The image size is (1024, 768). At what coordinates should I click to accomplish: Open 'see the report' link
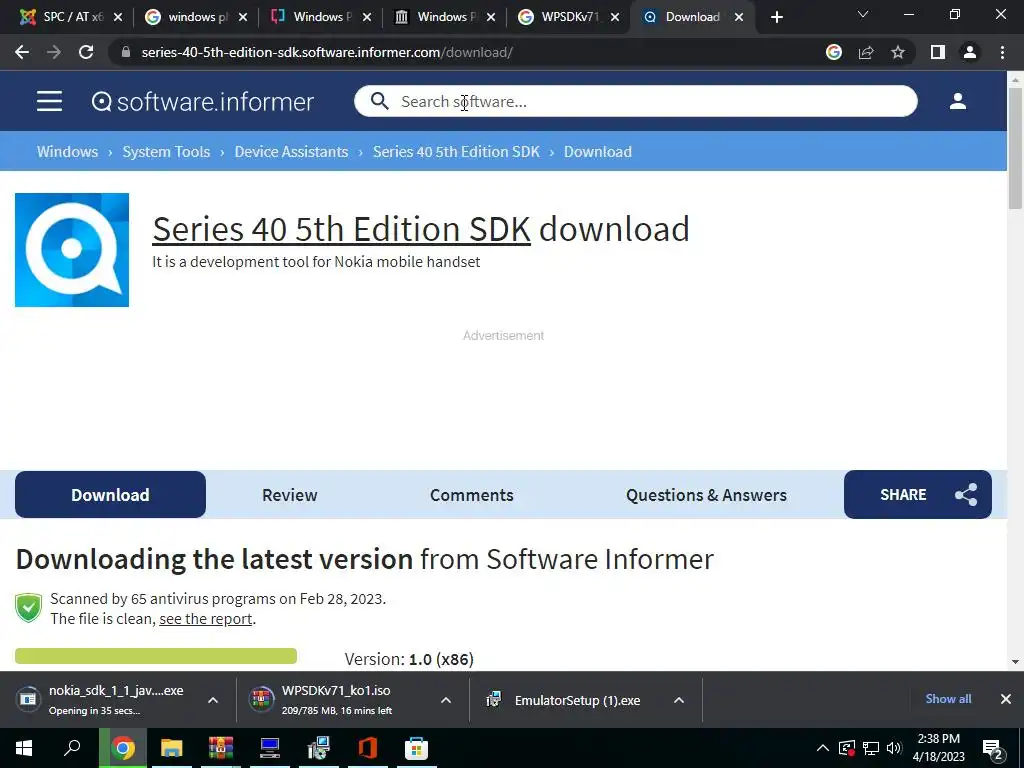click(x=206, y=618)
